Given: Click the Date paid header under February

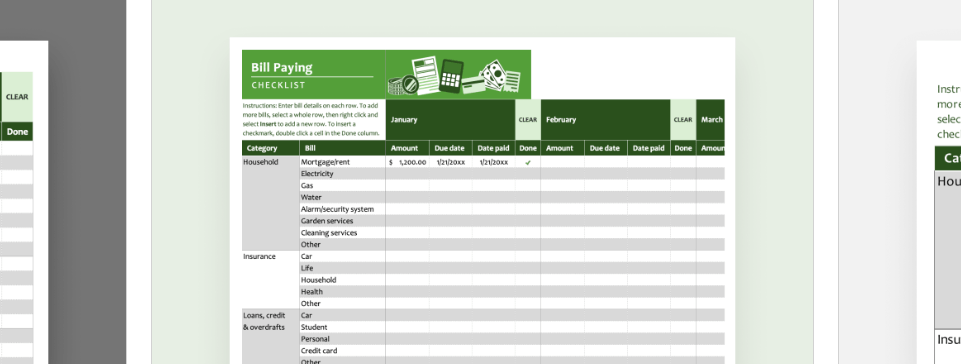Looking at the screenshot, I should 648,148.
